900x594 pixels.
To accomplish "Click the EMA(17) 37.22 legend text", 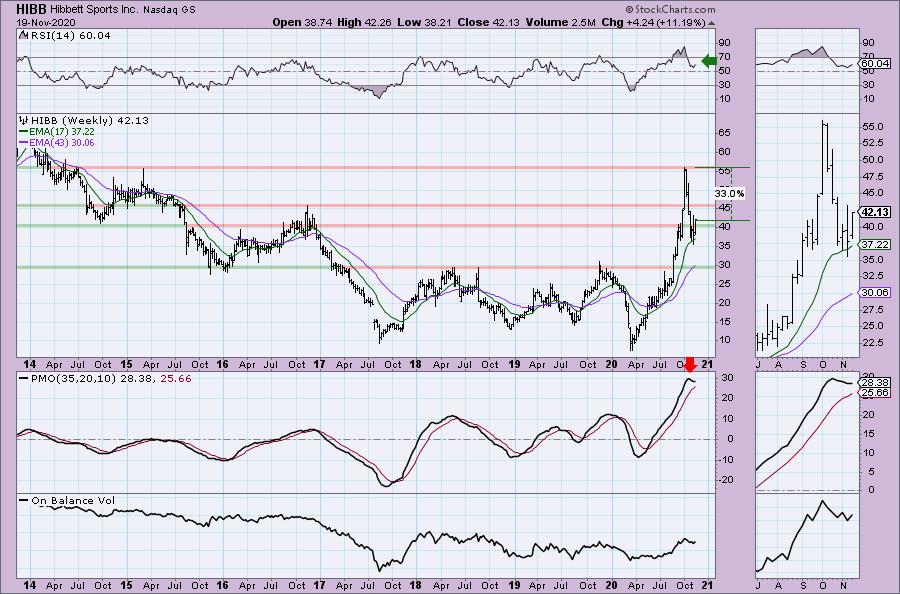I will click(x=62, y=131).
